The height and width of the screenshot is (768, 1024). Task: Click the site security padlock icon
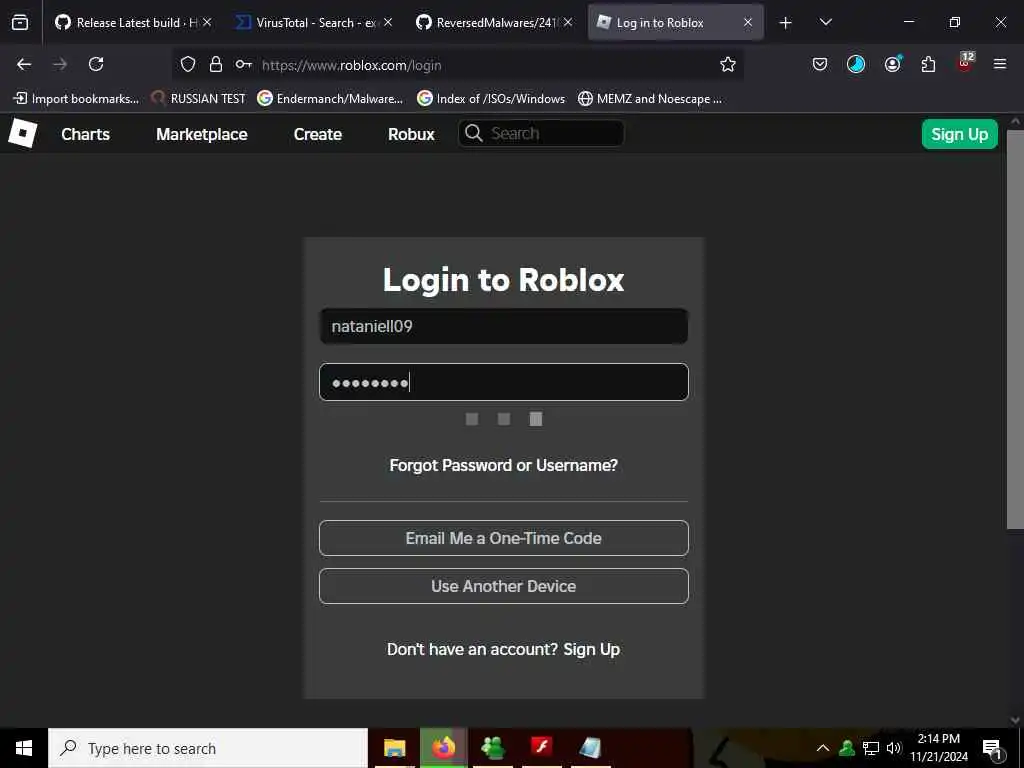pos(216,64)
